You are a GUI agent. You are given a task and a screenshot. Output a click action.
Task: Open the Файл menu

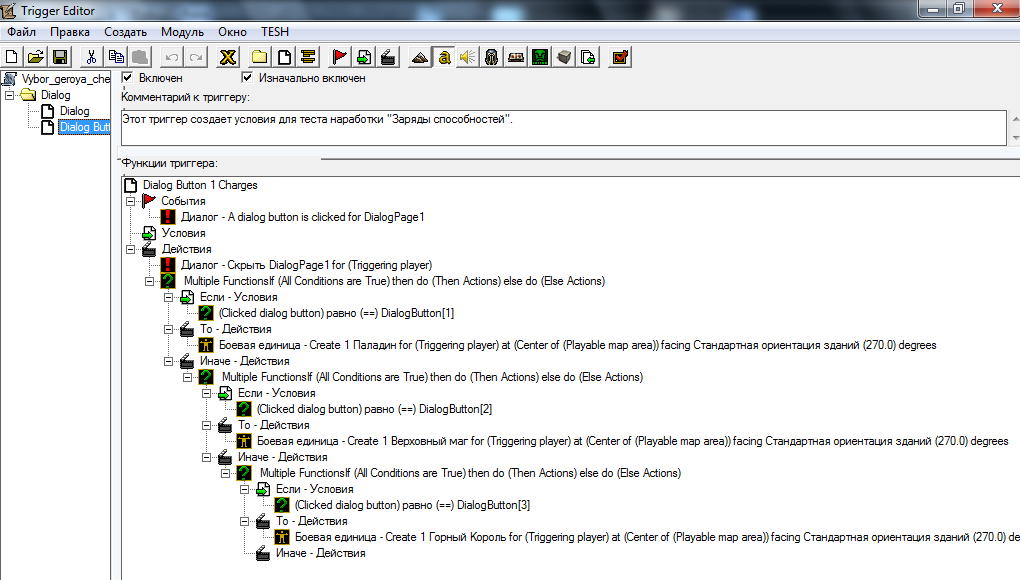(x=21, y=32)
